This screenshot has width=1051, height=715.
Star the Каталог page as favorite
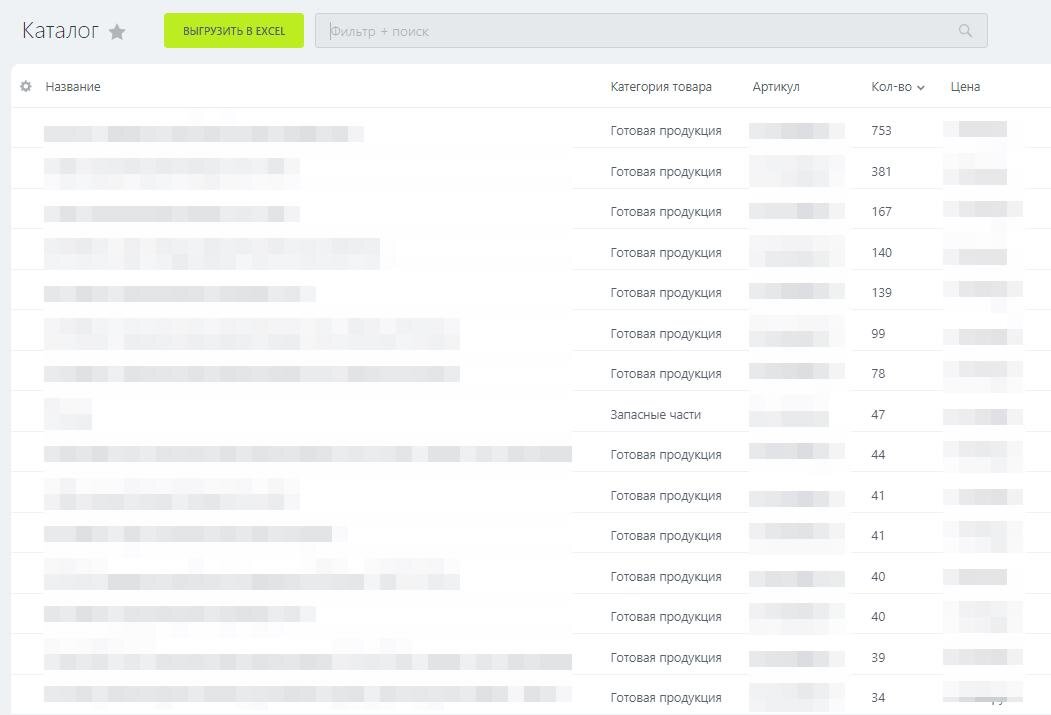click(117, 31)
